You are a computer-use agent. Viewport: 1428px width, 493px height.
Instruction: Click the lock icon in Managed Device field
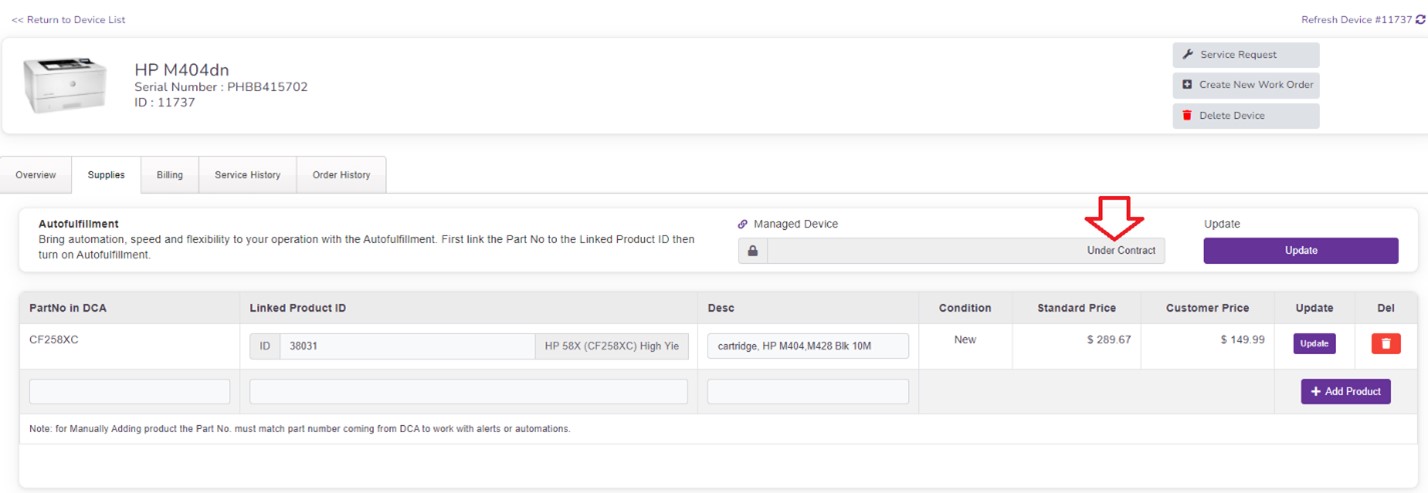click(x=753, y=251)
